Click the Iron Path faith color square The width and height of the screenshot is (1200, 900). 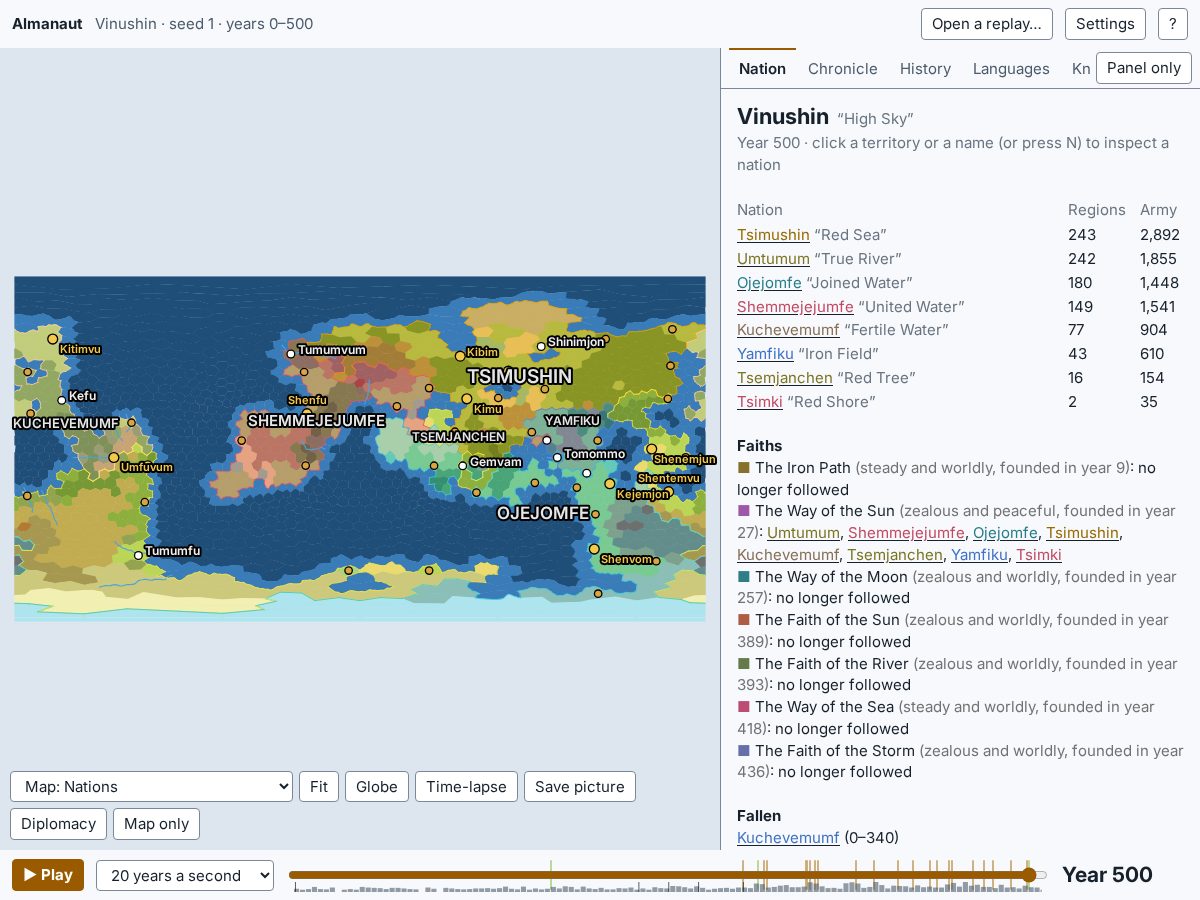743,467
